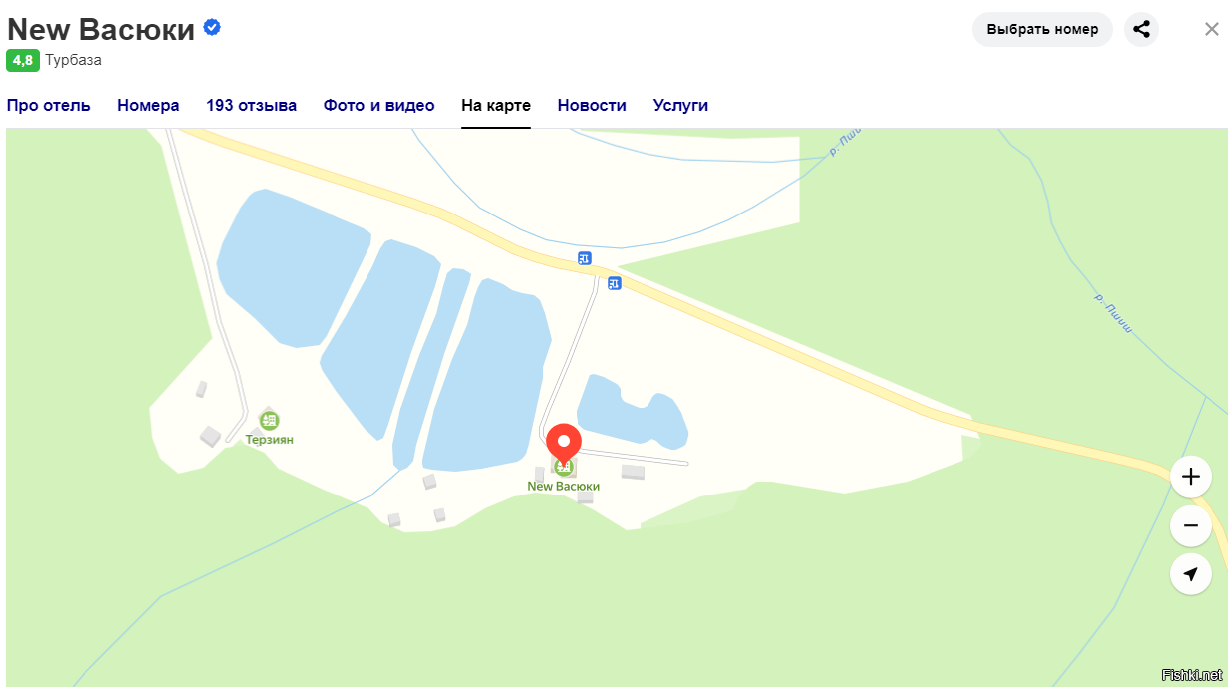The width and height of the screenshot is (1228, 687).
Task: Click the share icon button
Action: (1141, 29)
